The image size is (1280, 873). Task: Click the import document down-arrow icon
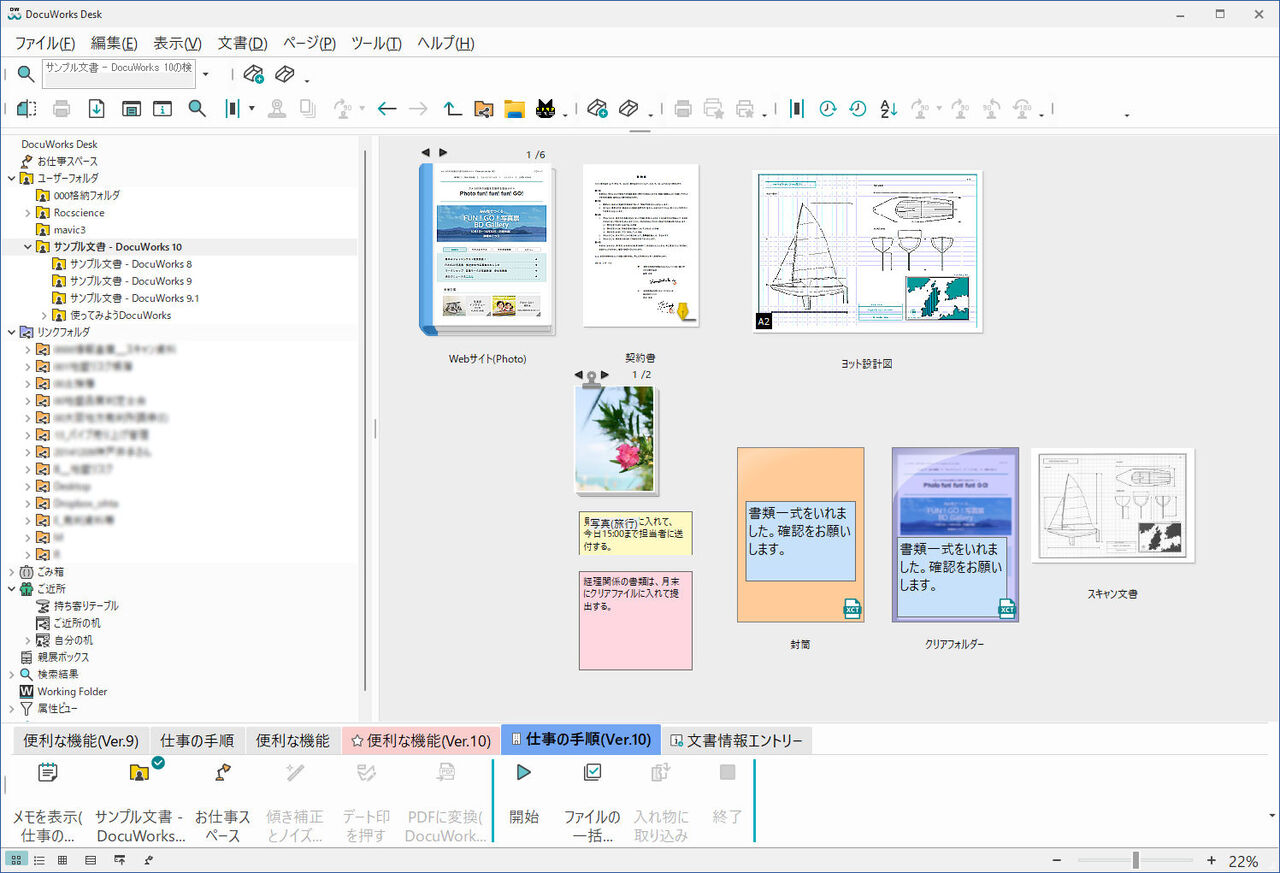tap(96, 108)
